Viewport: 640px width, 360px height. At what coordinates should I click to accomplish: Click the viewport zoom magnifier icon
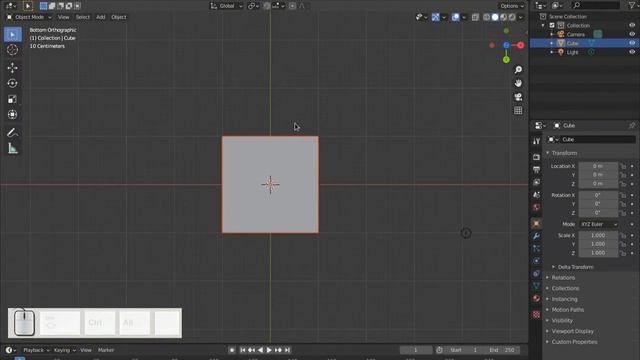[518, 70]
